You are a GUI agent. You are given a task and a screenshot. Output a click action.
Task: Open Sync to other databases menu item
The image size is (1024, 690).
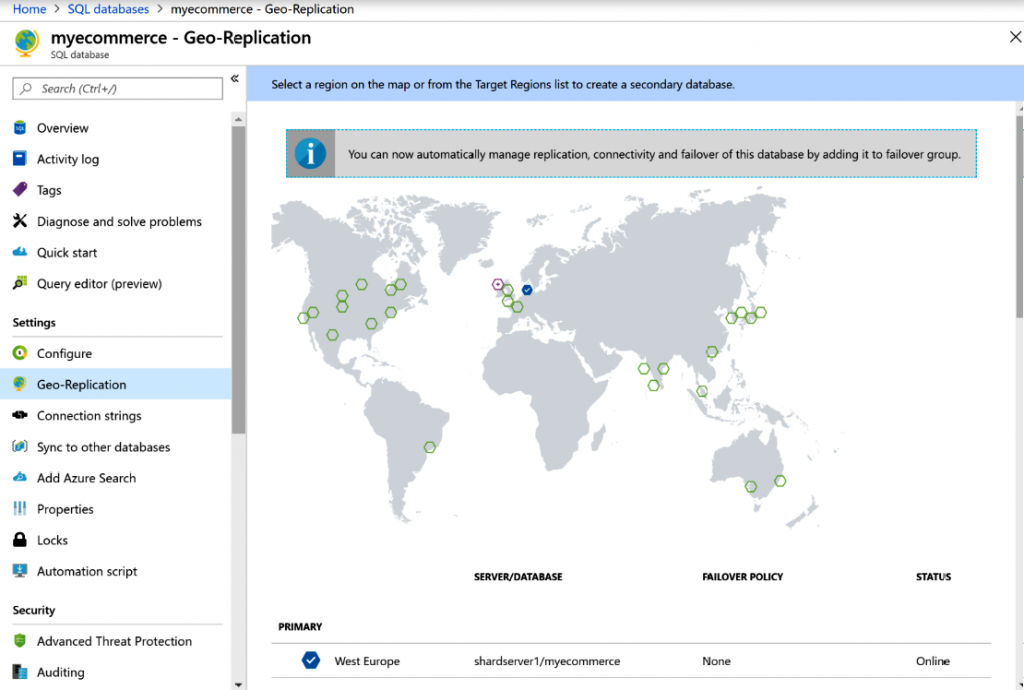pyautogui.click(x=103, y=447)
